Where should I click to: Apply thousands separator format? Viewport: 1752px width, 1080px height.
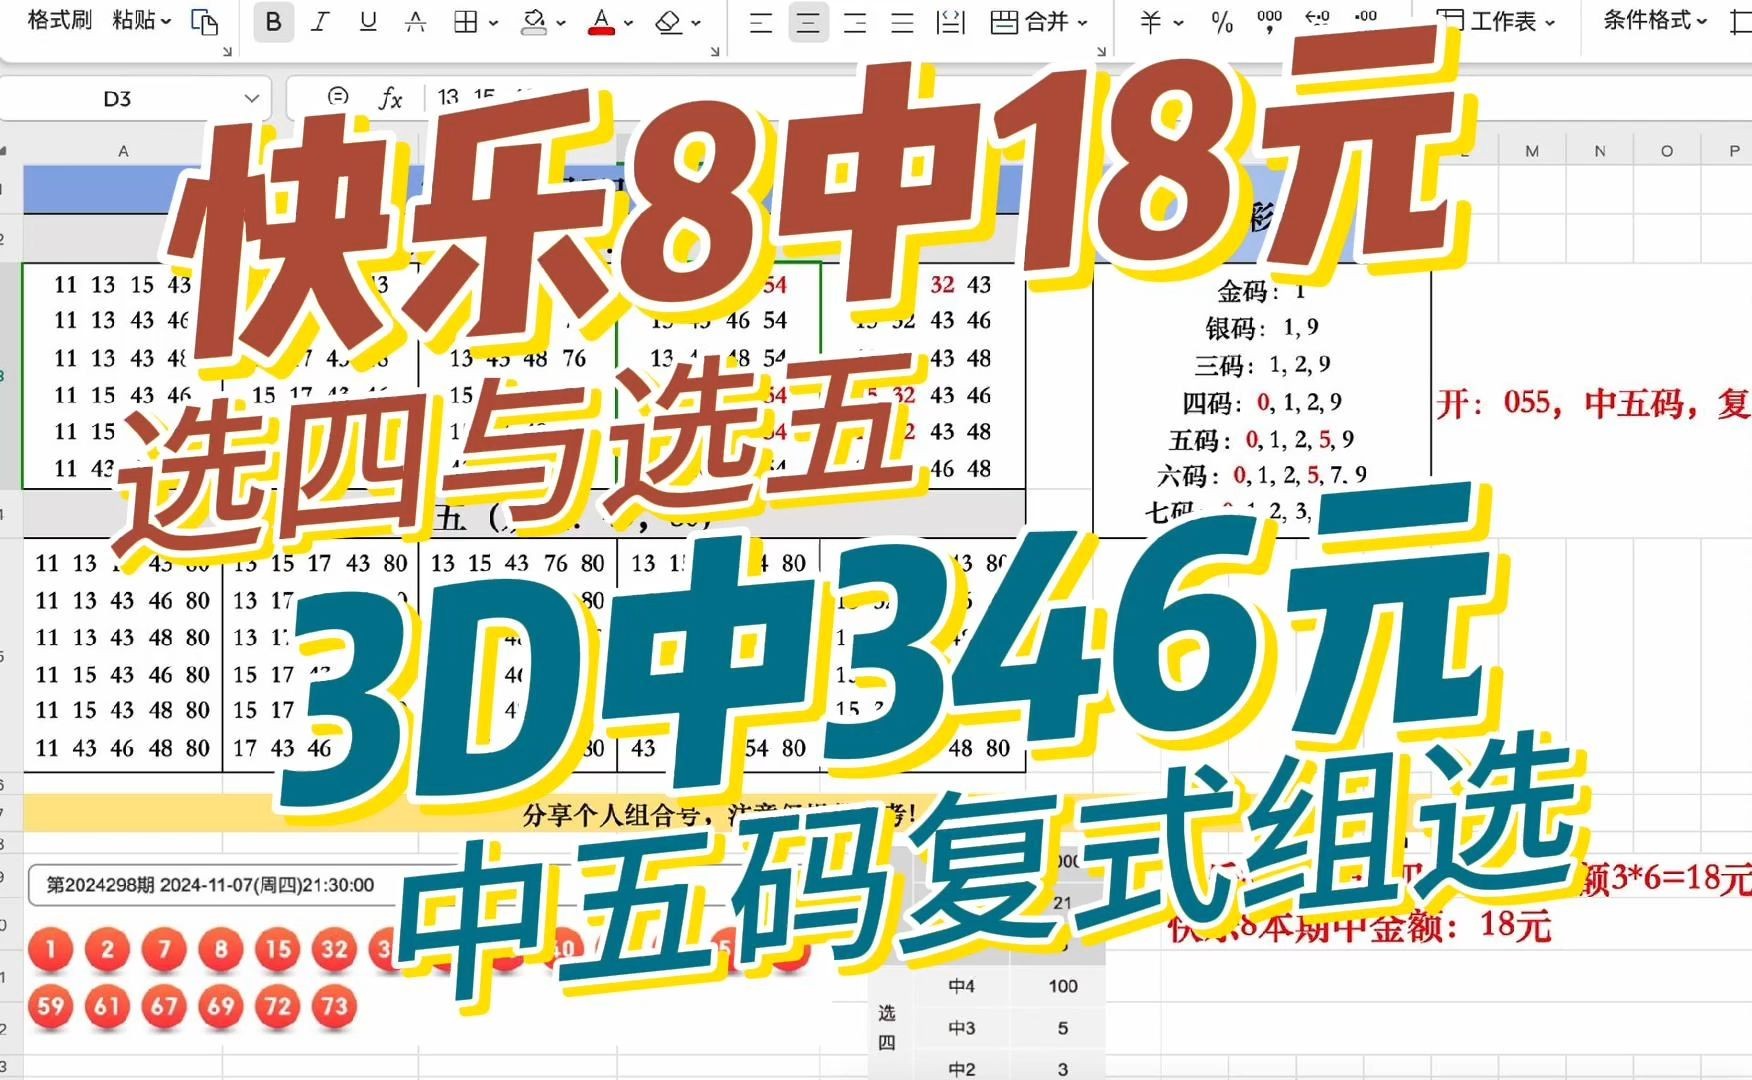1270,22
